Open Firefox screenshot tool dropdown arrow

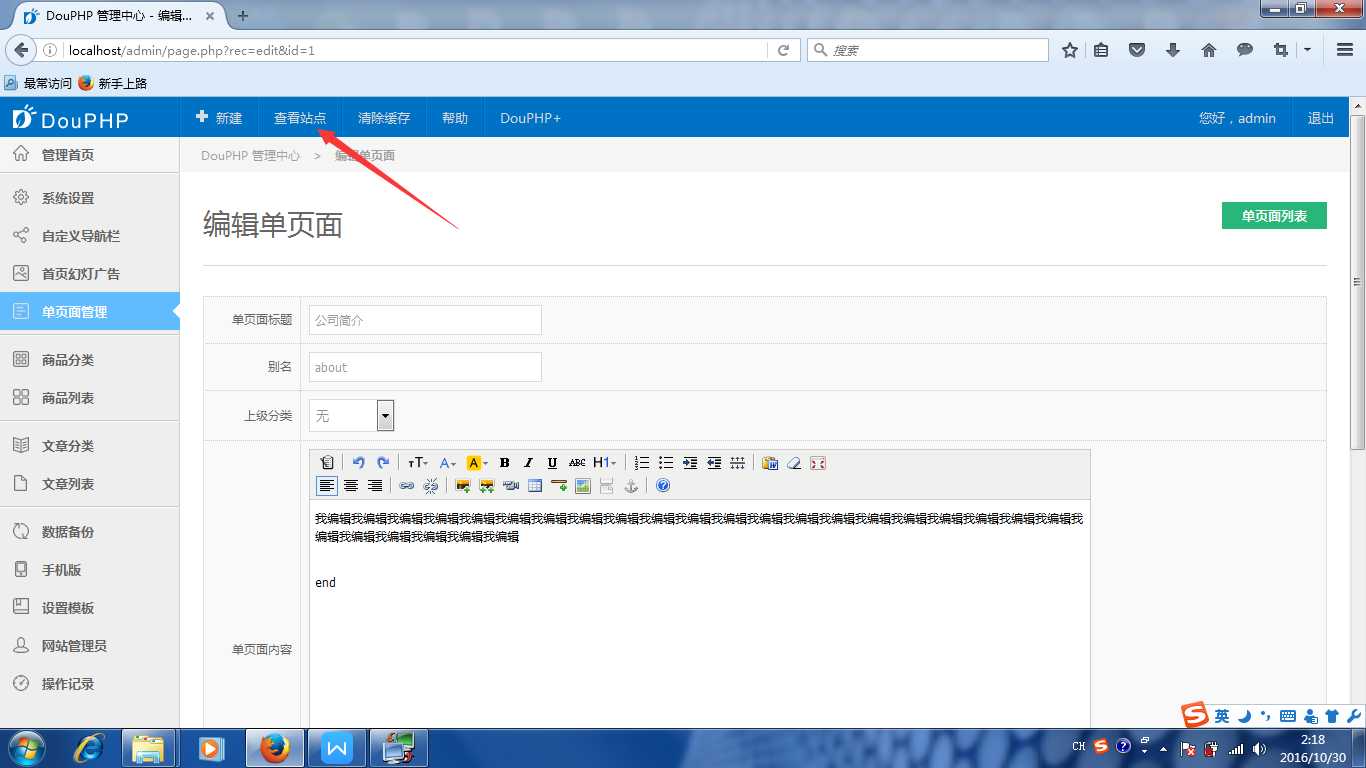[1307, 50]
